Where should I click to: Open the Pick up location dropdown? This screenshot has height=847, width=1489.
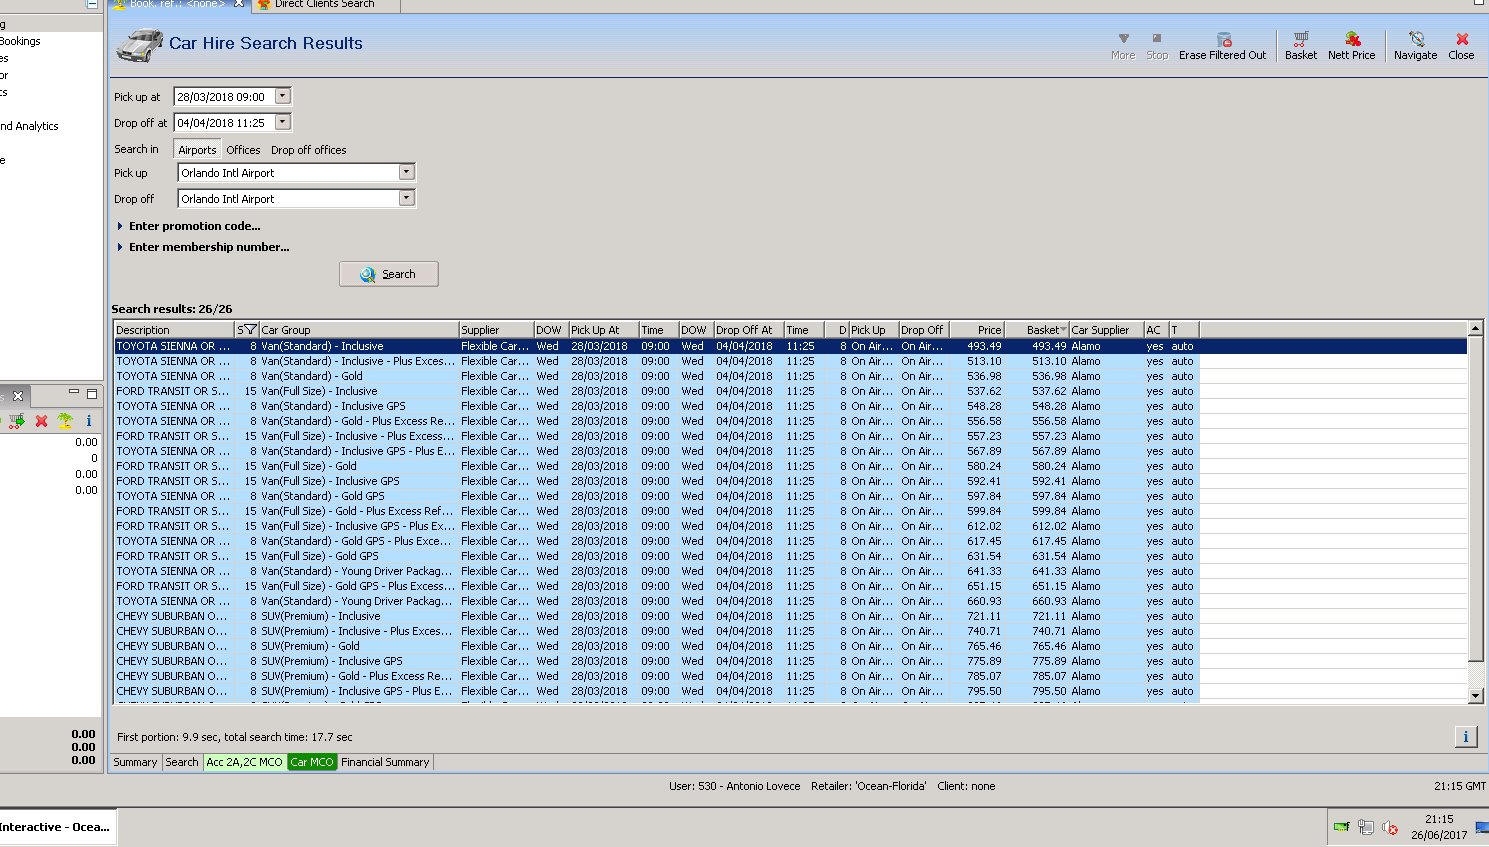(x=406, y=172)
